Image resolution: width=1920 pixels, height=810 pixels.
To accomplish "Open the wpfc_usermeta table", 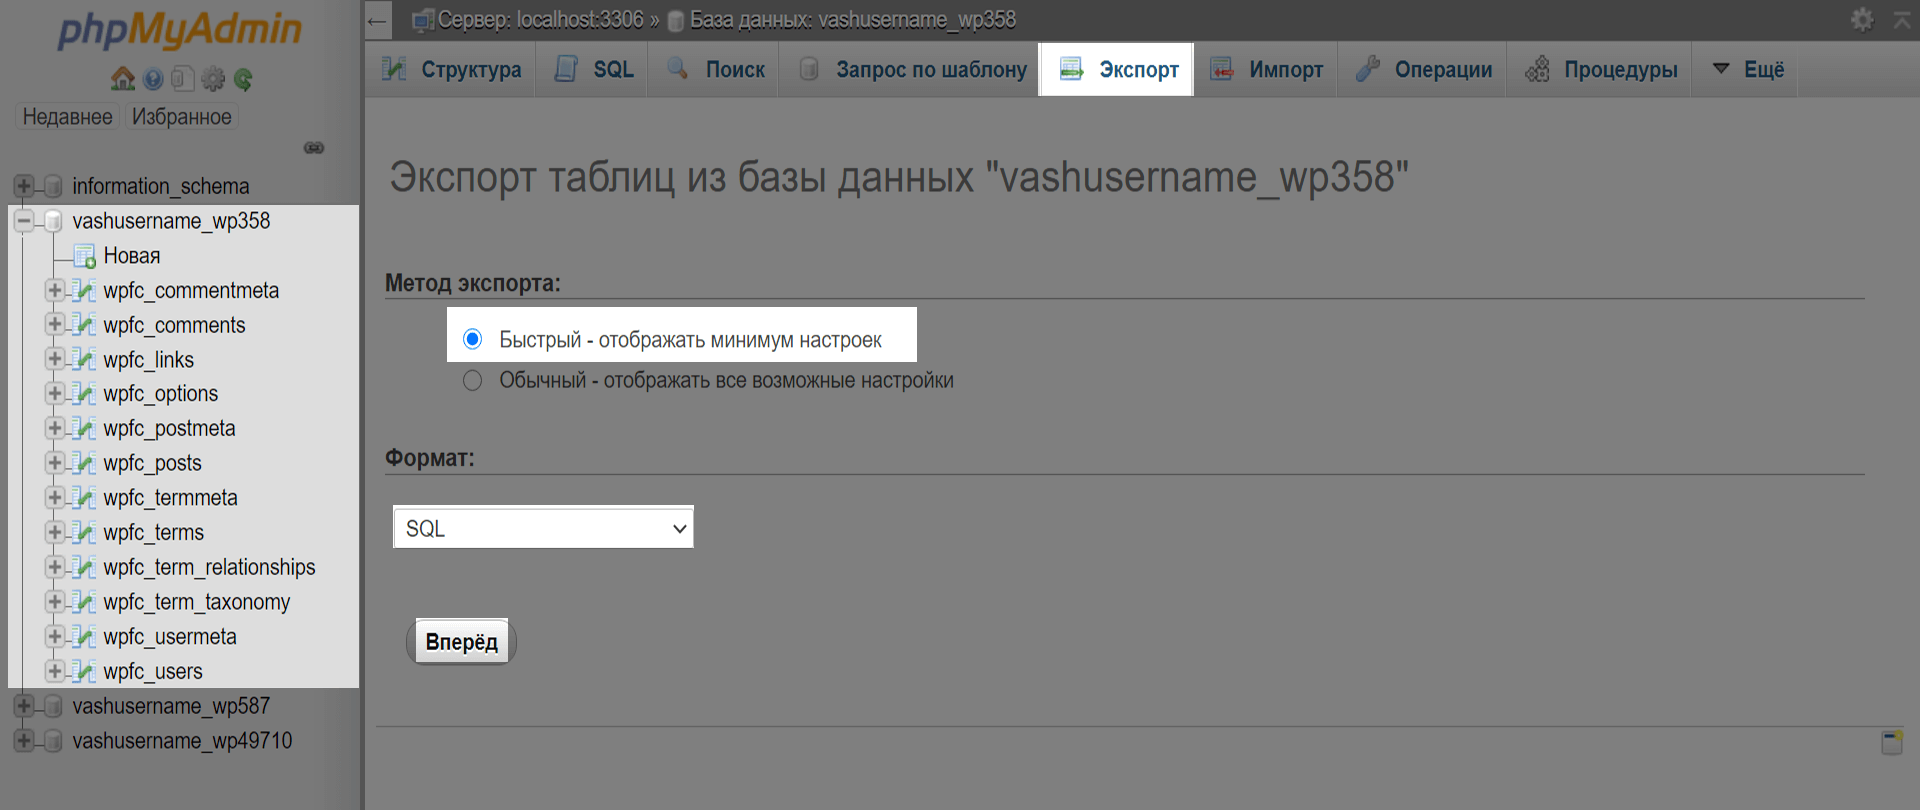I will (170, 637).
